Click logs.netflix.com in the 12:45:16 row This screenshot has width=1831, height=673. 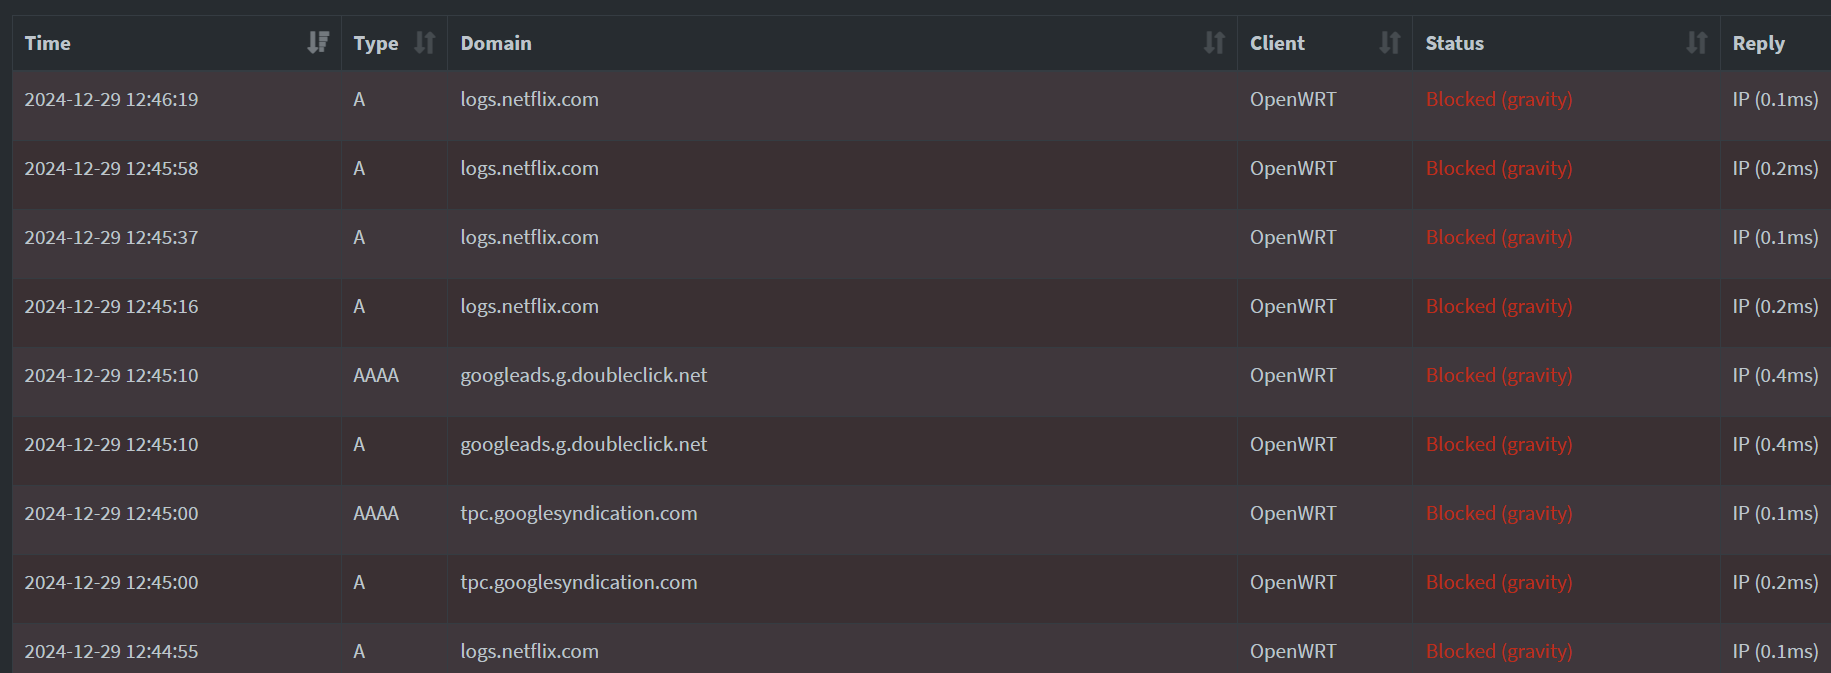530,306
